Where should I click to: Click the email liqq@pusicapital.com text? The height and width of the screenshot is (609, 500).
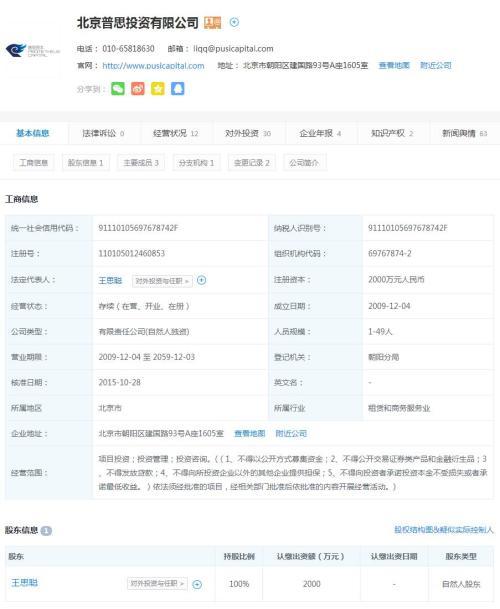click(x=233, y=49)
